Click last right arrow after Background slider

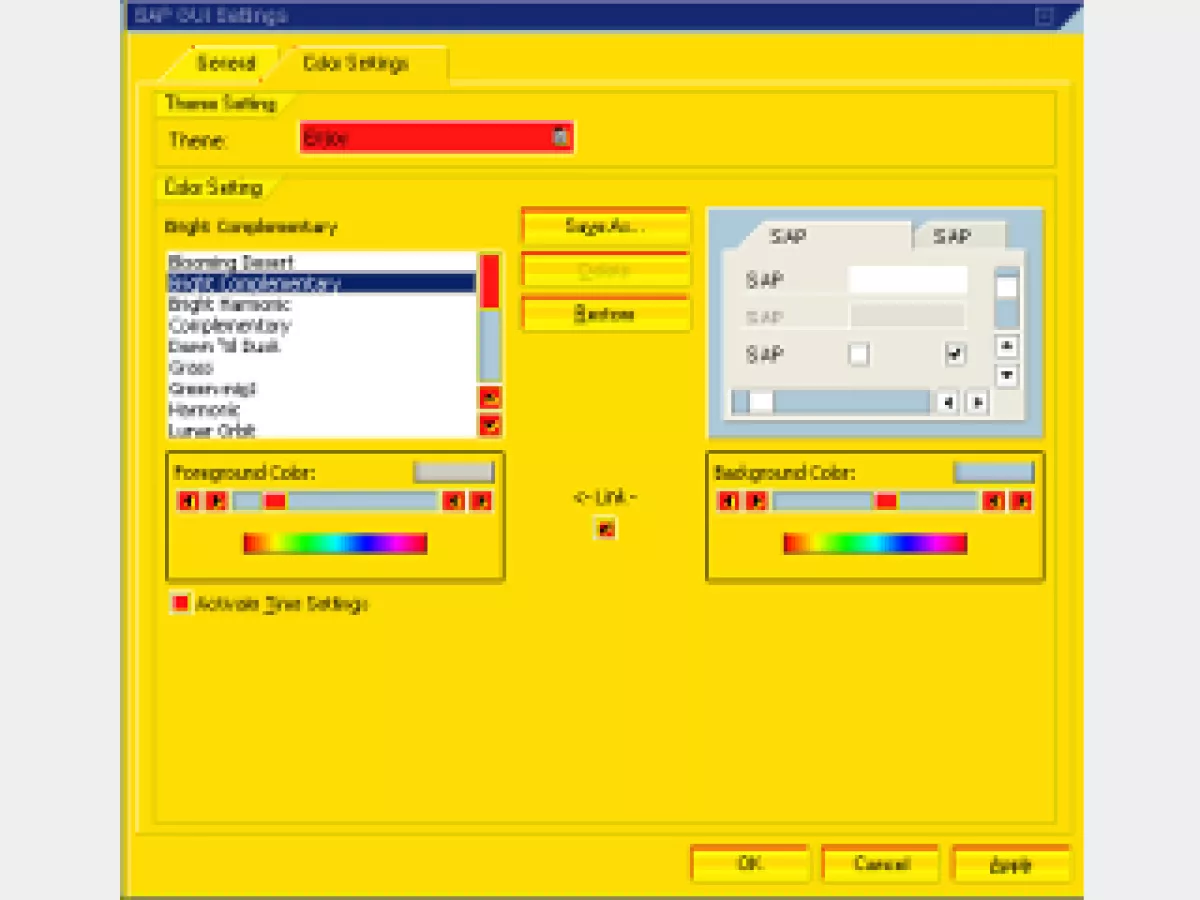point(1021,501)
